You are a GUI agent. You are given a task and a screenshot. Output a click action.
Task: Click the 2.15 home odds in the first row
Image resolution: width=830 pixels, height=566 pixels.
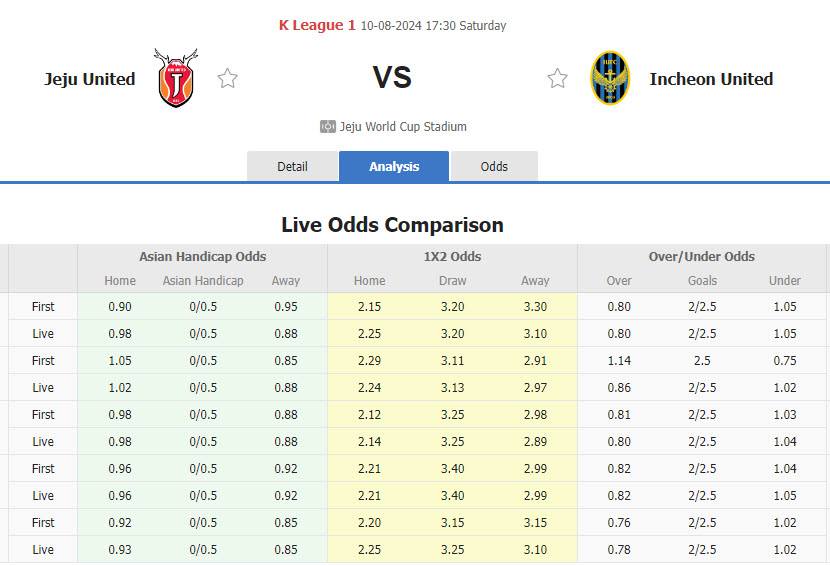(x=369, y=307)
